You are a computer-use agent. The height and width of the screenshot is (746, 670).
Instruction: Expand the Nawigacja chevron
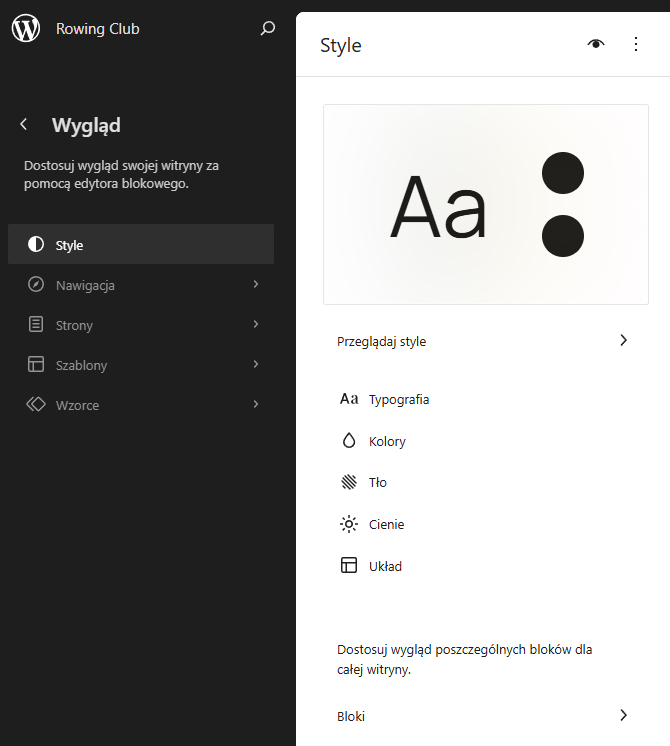coord(256,284)
